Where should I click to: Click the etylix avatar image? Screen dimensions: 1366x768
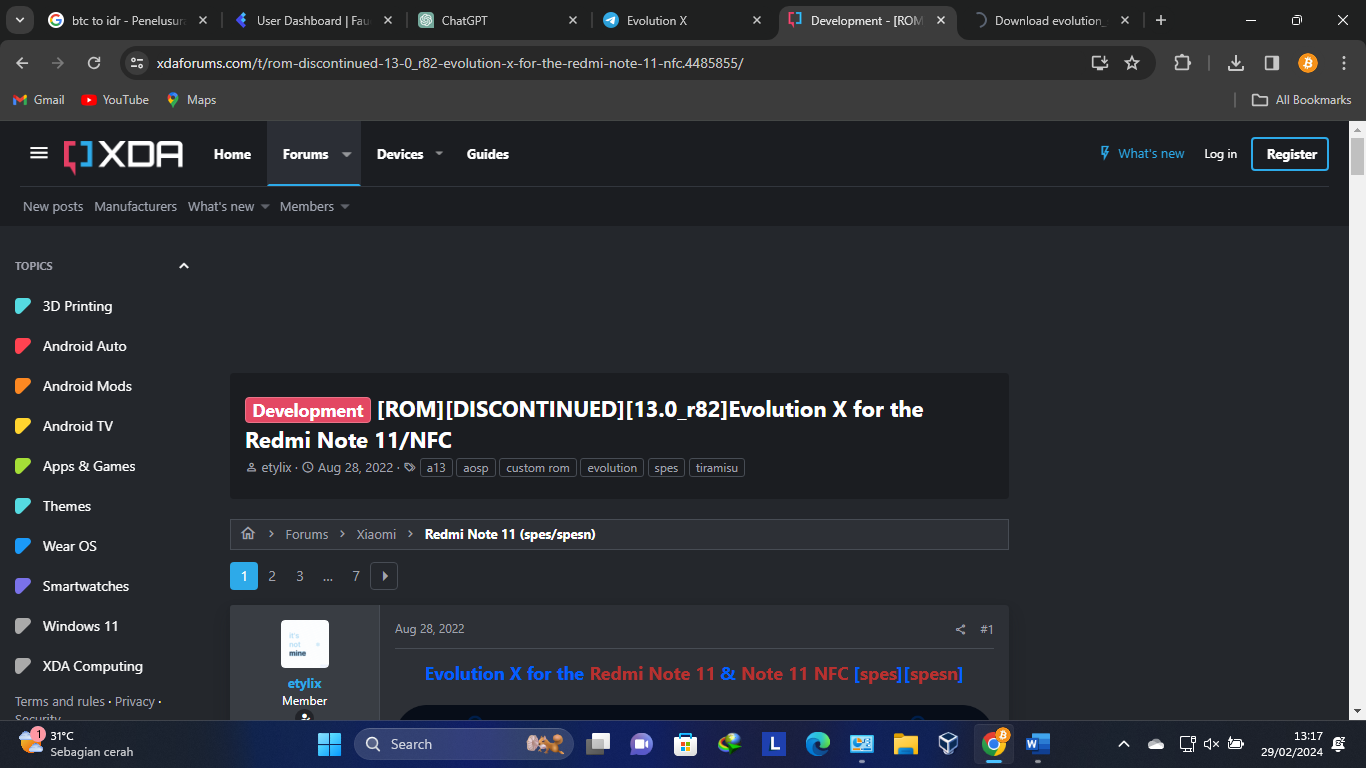pyautogui.click(x=305, y=644)
